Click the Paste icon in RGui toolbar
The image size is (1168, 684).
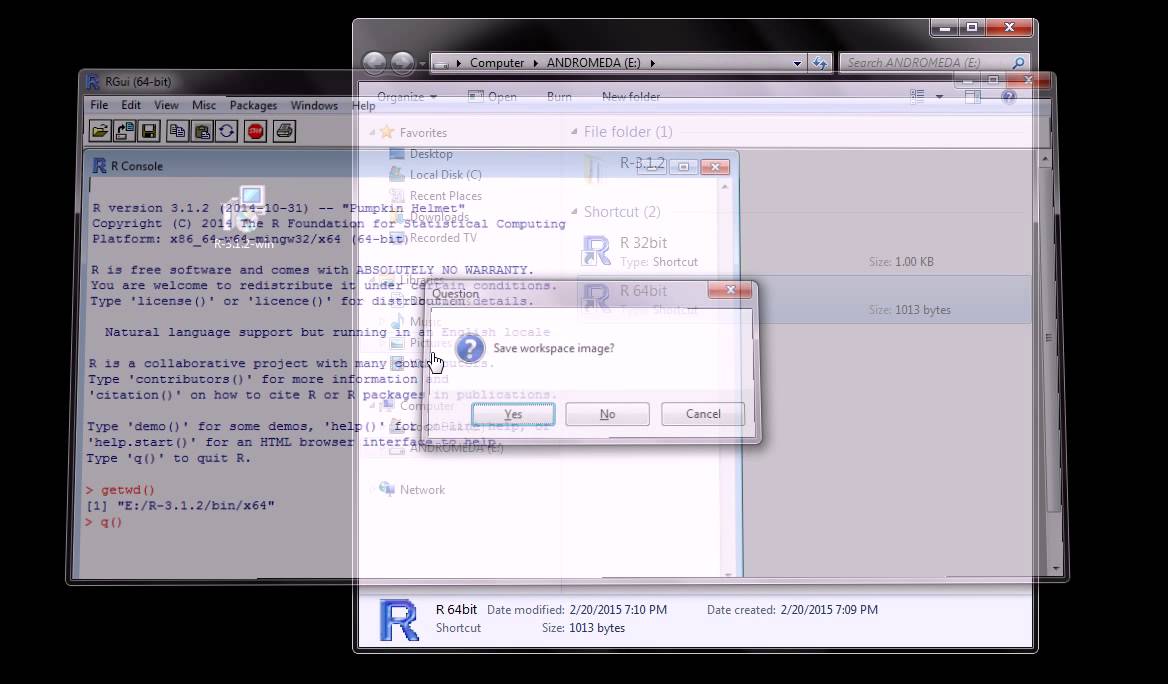point(202,131)
